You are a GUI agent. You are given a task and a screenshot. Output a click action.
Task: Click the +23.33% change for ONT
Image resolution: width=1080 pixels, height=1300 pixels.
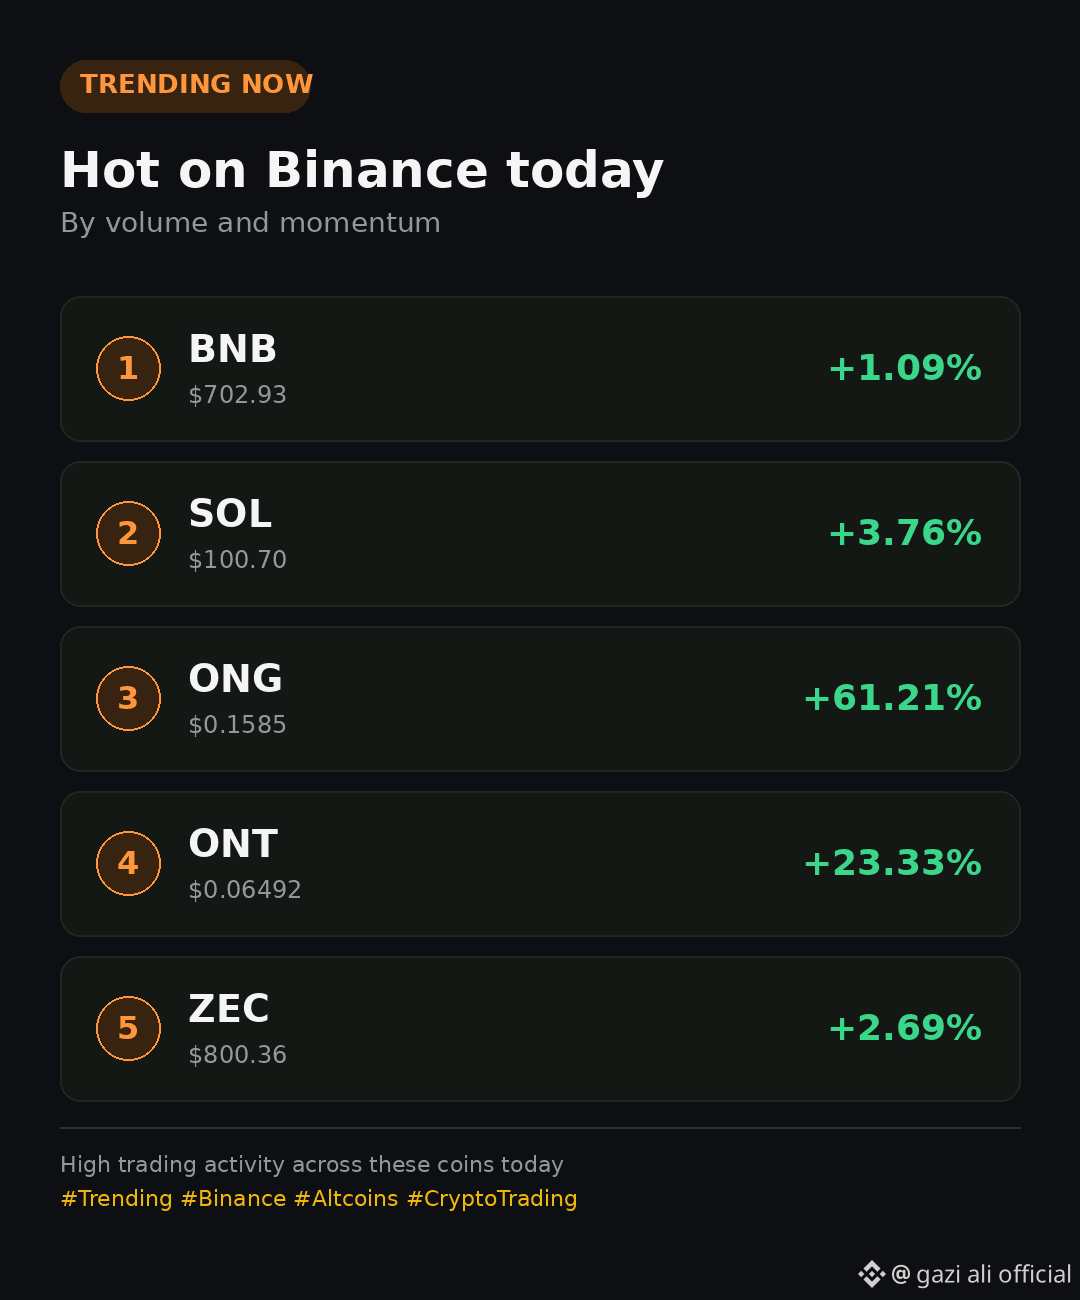pyautogui.click(x=892, y=863)
